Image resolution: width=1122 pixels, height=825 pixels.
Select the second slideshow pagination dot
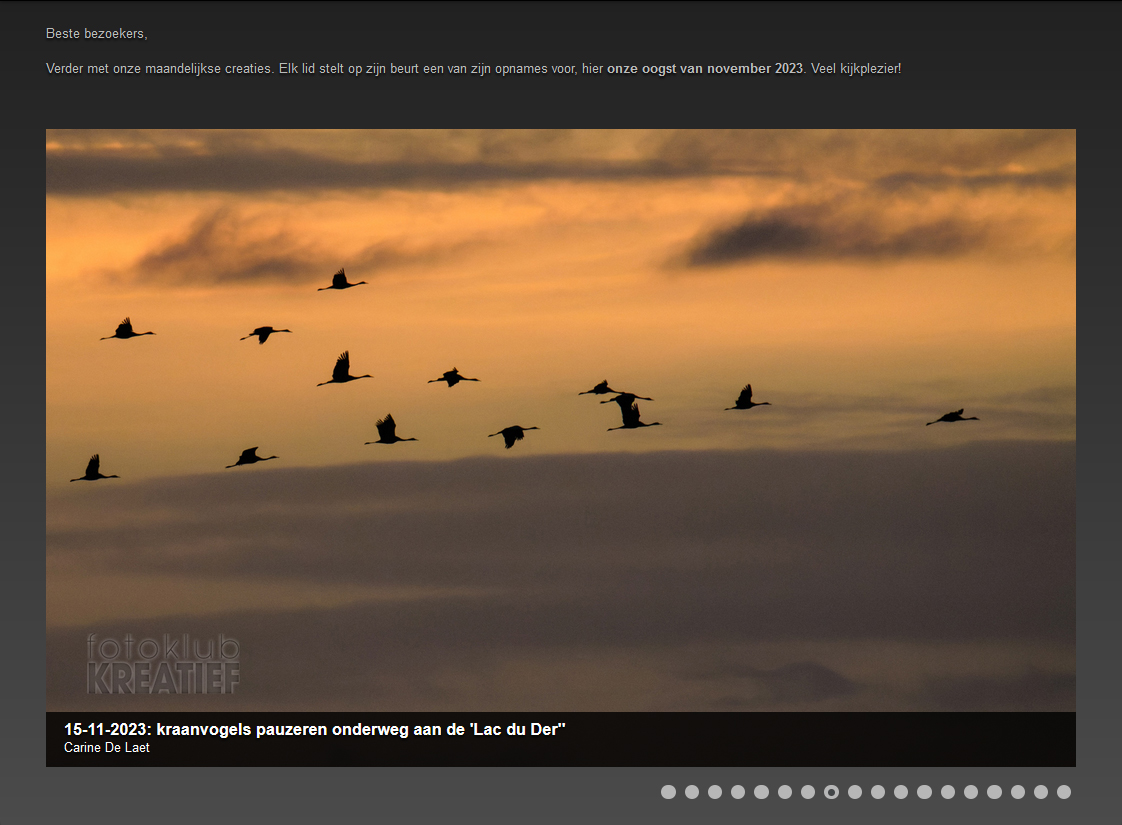692,792
